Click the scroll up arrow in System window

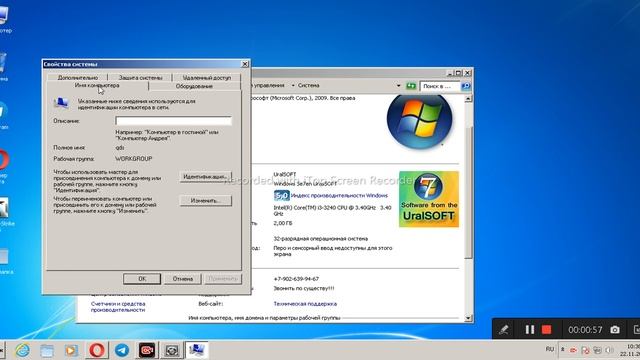point(468,99)
